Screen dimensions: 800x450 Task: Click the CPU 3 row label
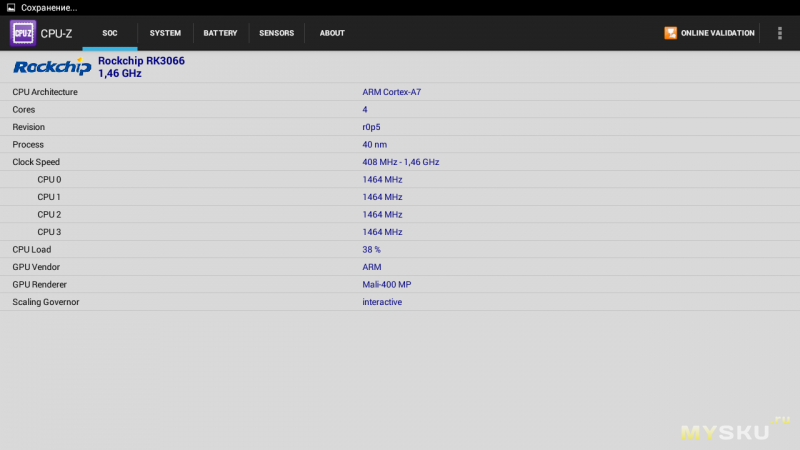point(49,232)
